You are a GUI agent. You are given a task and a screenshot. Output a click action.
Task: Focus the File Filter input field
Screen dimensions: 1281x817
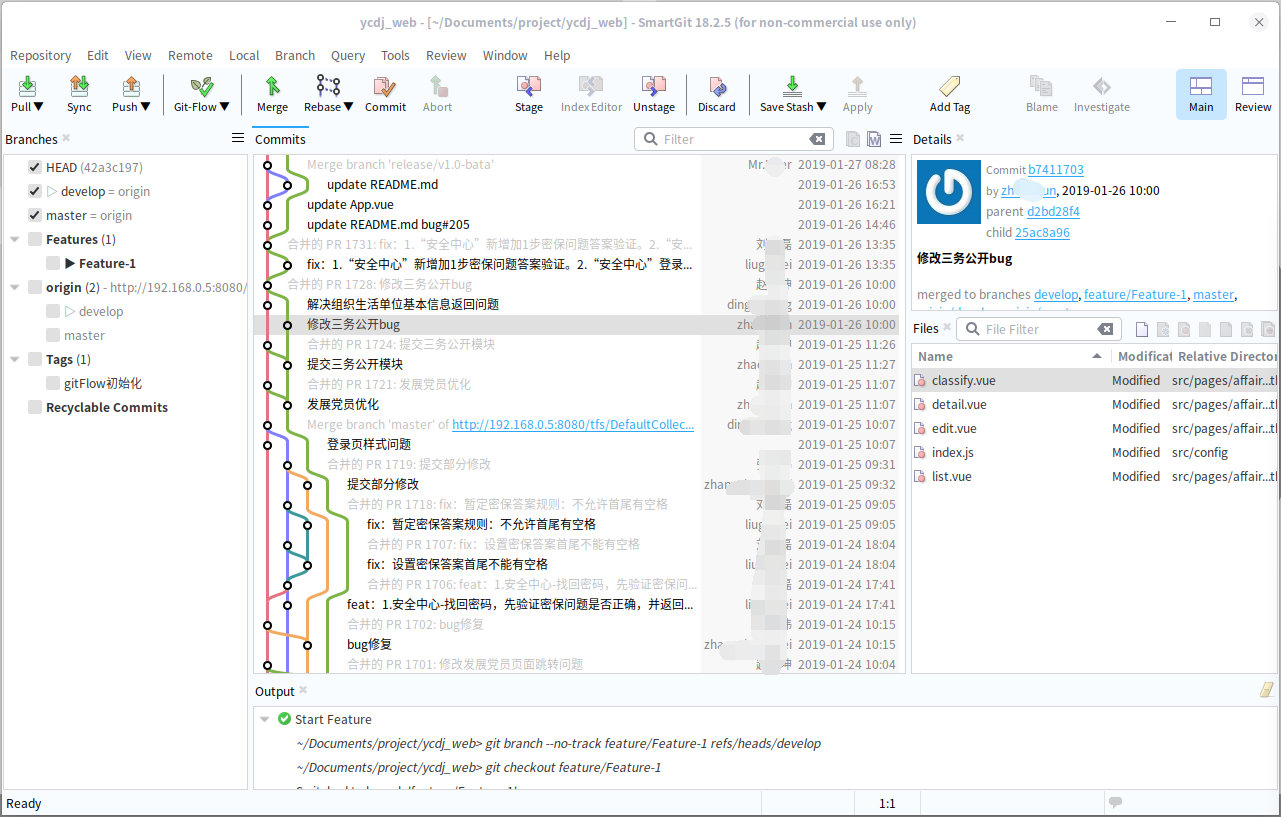(1038, 329)
